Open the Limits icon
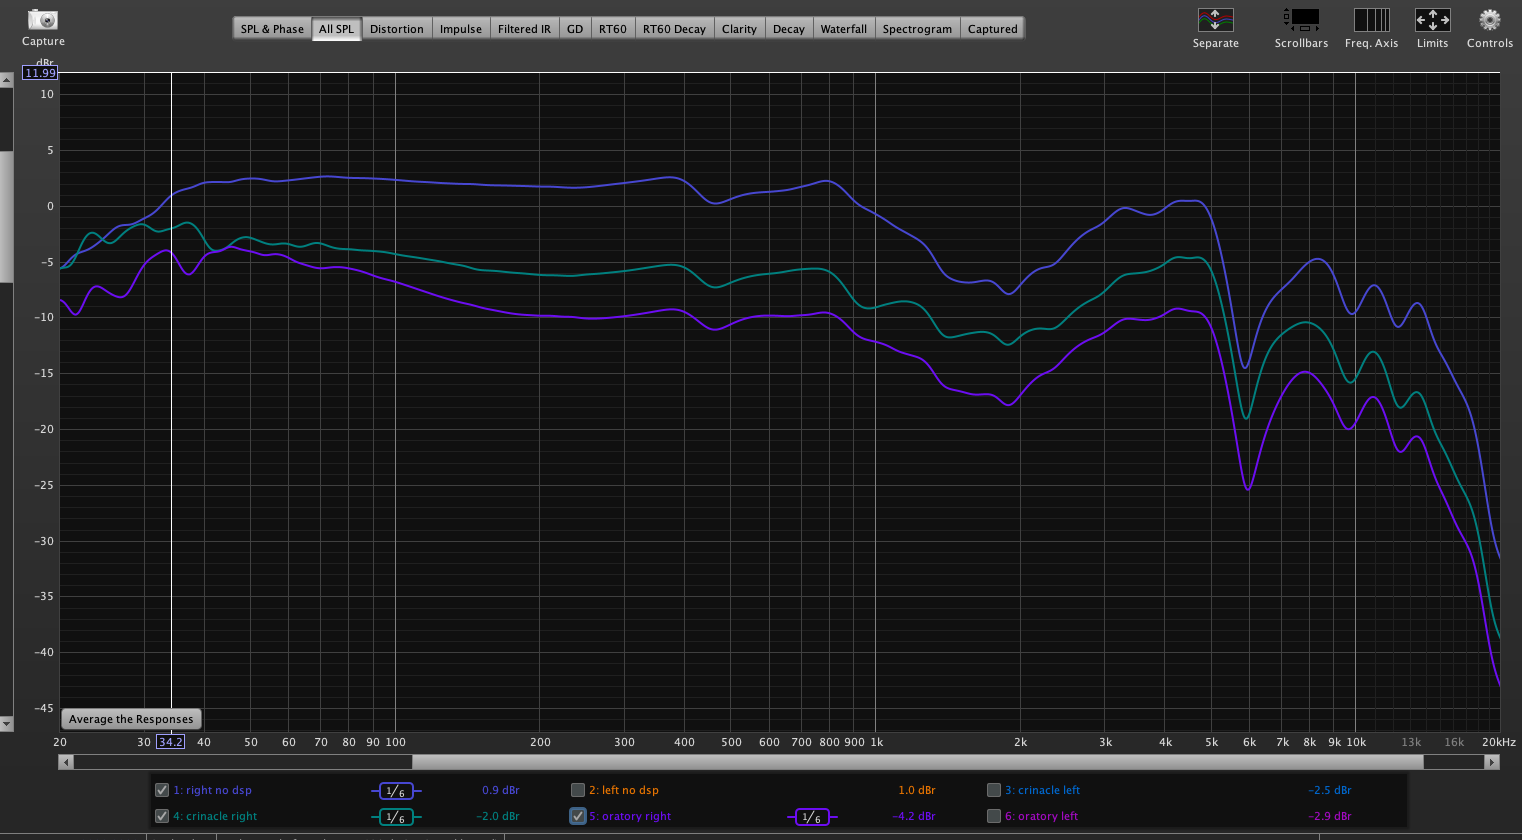This screenshot has height=840, width=1522. point(1432,20)
